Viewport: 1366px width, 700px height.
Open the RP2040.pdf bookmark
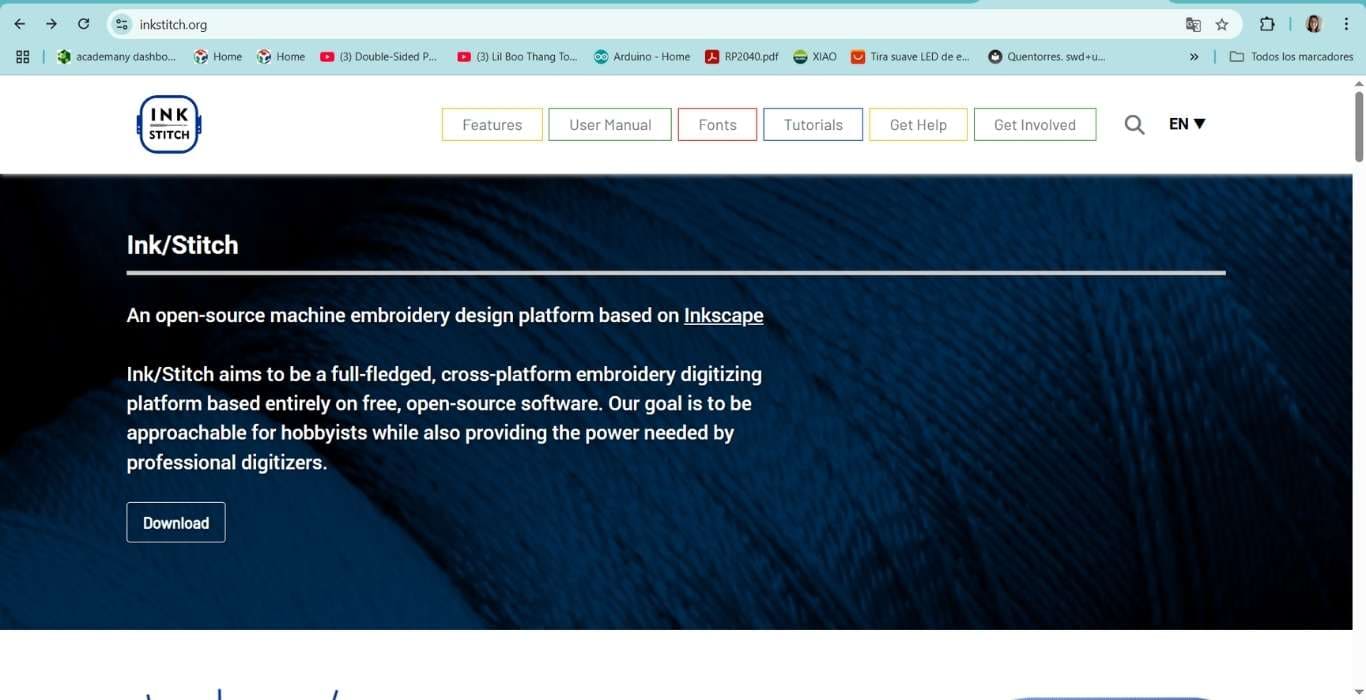(x=742, y=57)
